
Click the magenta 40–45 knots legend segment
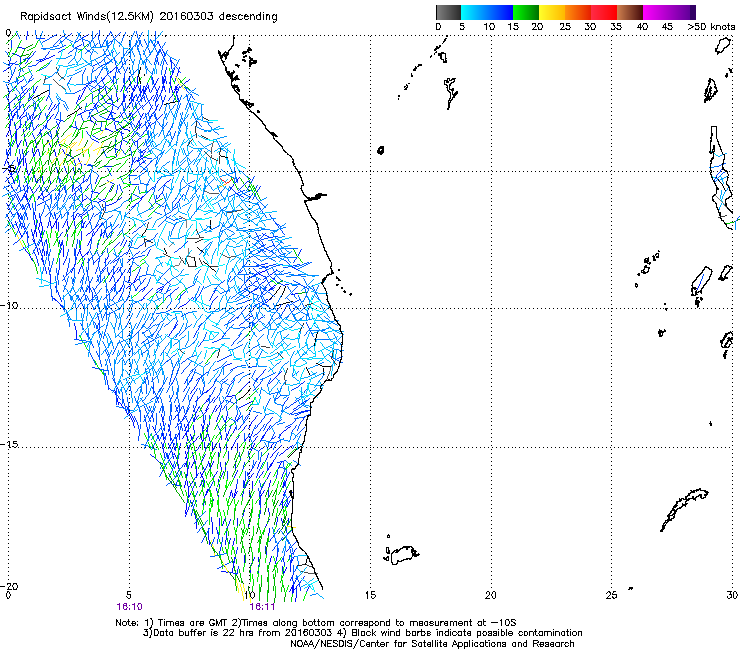656,12
